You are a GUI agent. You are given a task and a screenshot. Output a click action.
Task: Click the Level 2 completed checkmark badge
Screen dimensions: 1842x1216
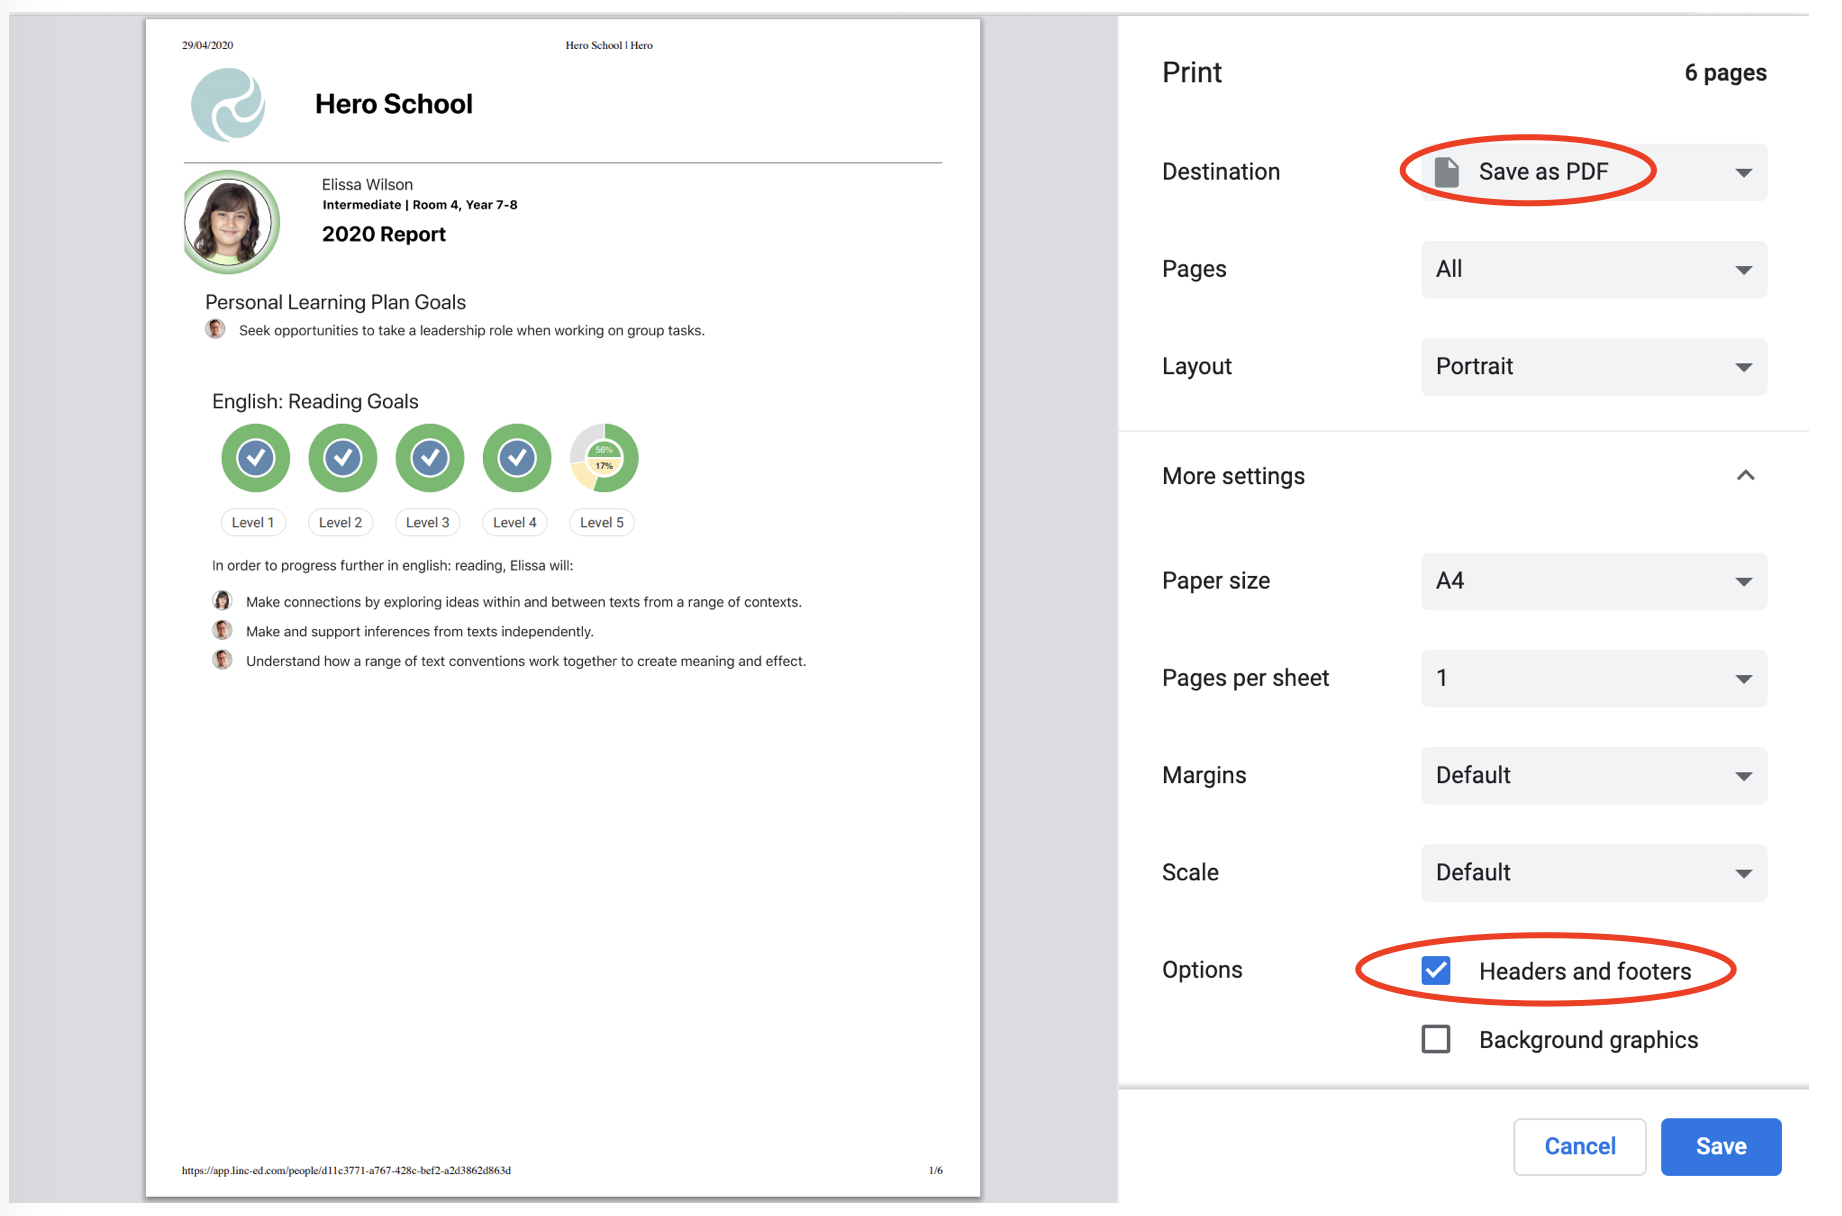343,458
